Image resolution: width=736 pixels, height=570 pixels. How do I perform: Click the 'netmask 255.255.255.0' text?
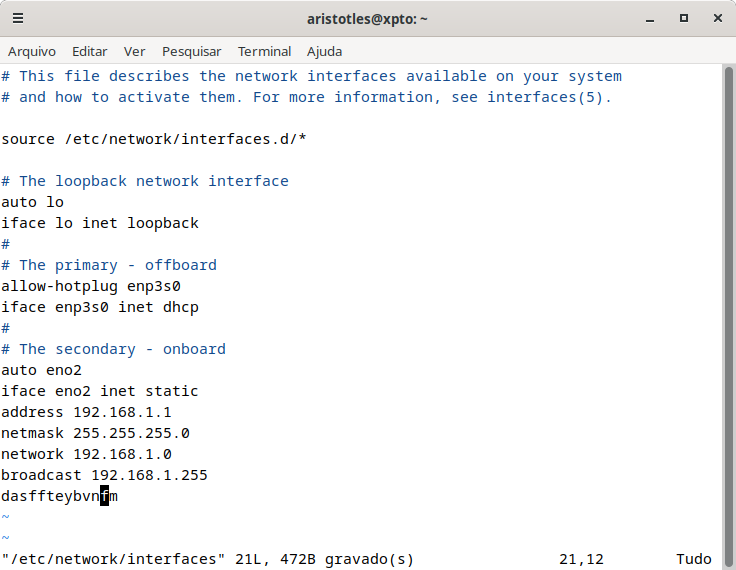95,433
